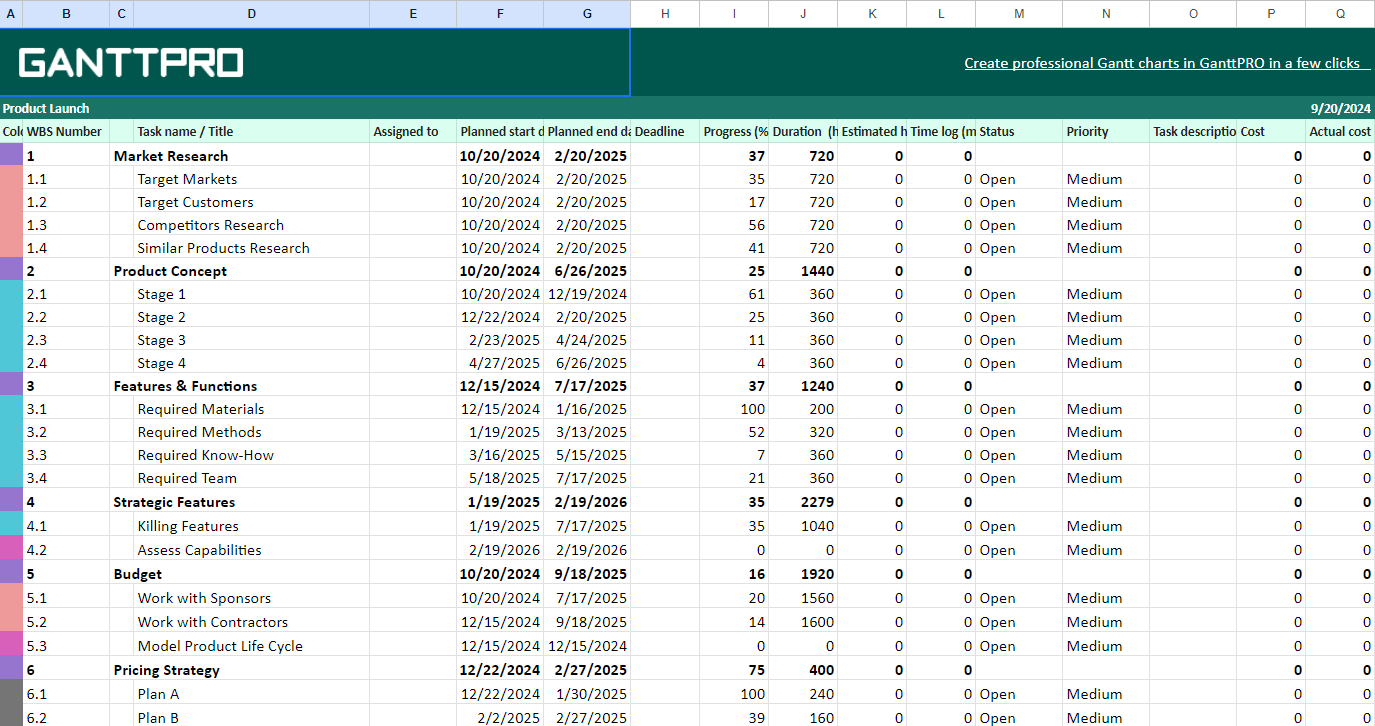Select column D header
This screenshot has height=726, width=1375.
tap(251, 14)
